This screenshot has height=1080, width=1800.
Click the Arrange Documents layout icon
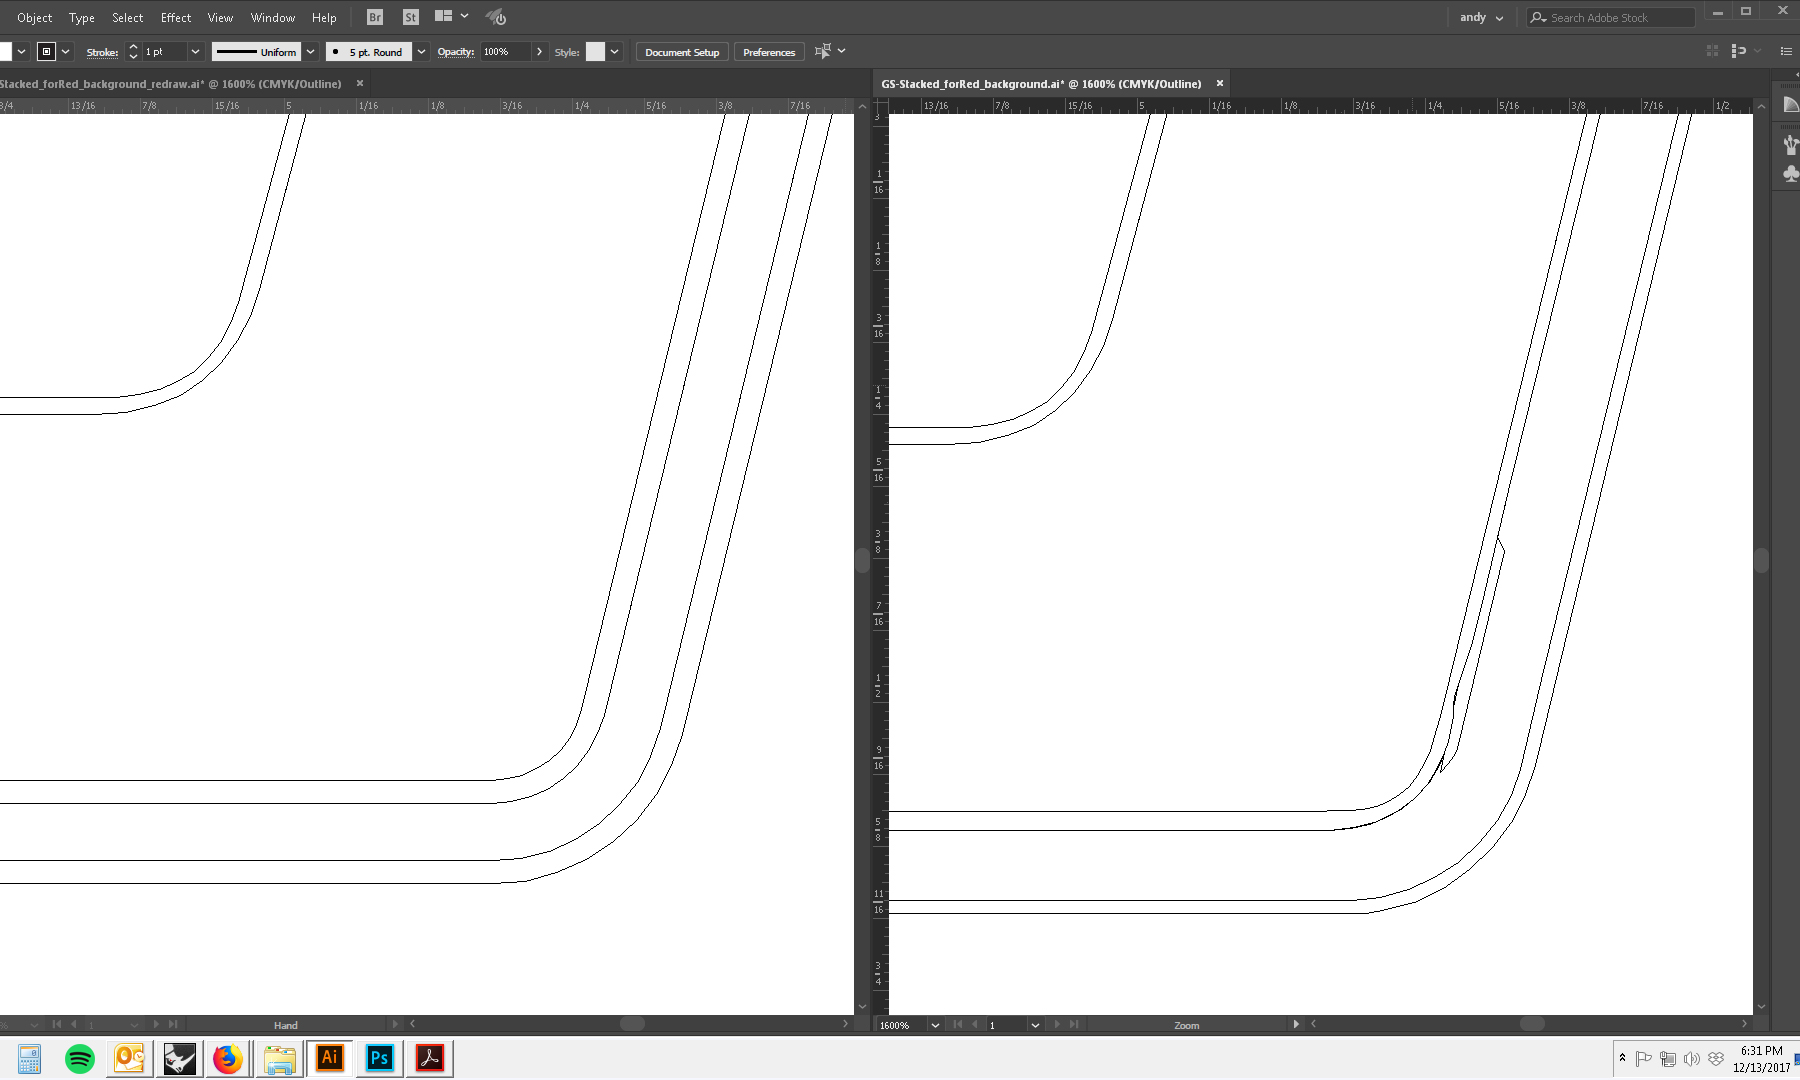(x=444, y=16)
